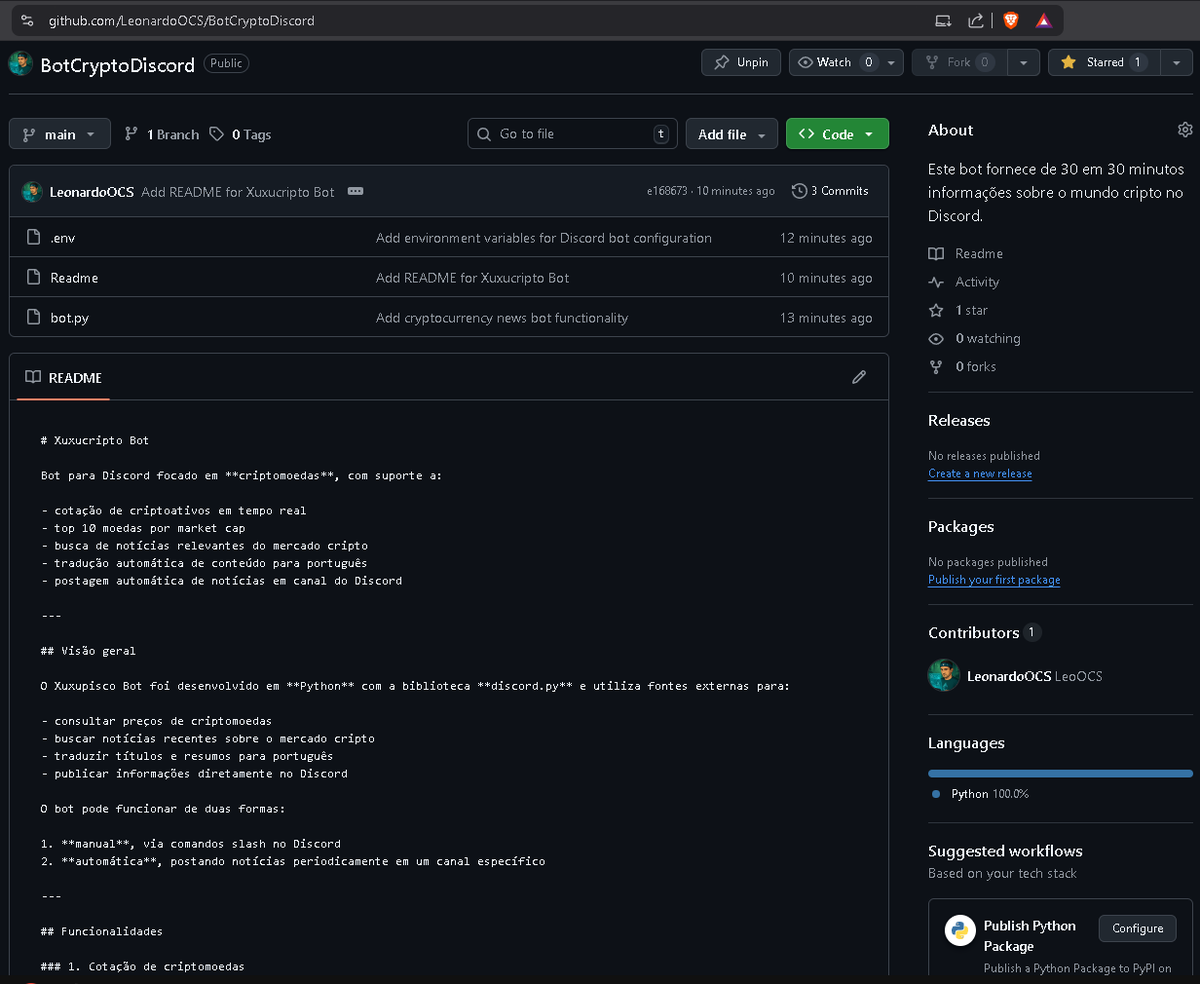This screenshot has width=1200, height=984.
Task: Click the Python logo in suggested workflow
Action: click(960, 930)
